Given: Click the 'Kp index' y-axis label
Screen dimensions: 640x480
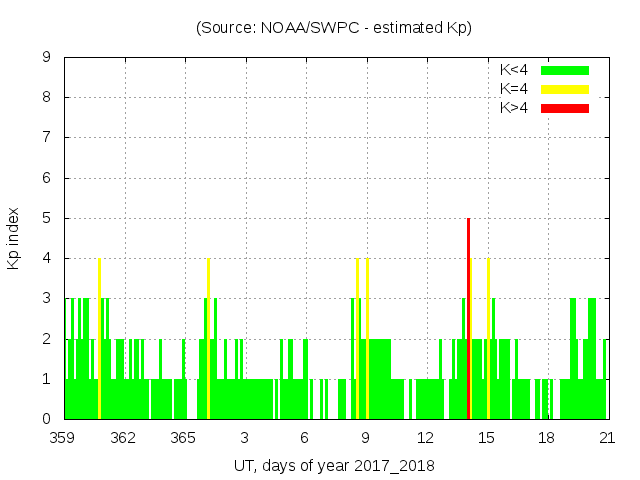Looking at the screenshot, I should tap(14, 238).
